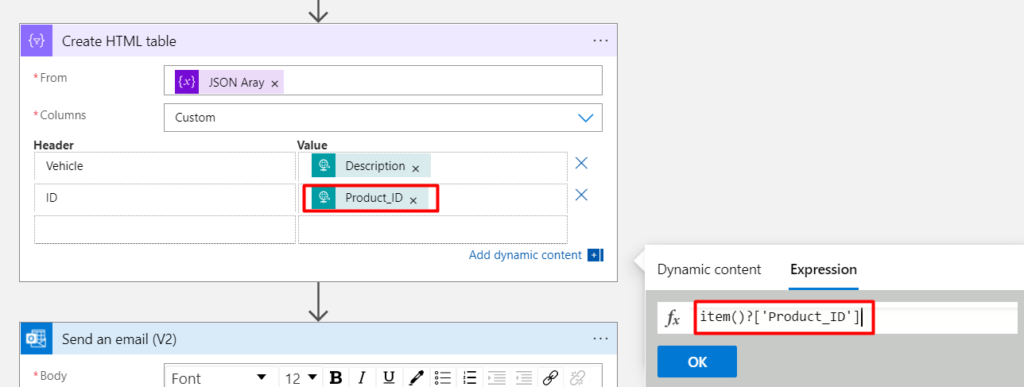
Task: Switch to the Expression tab
Action: [x=824, y=270]
